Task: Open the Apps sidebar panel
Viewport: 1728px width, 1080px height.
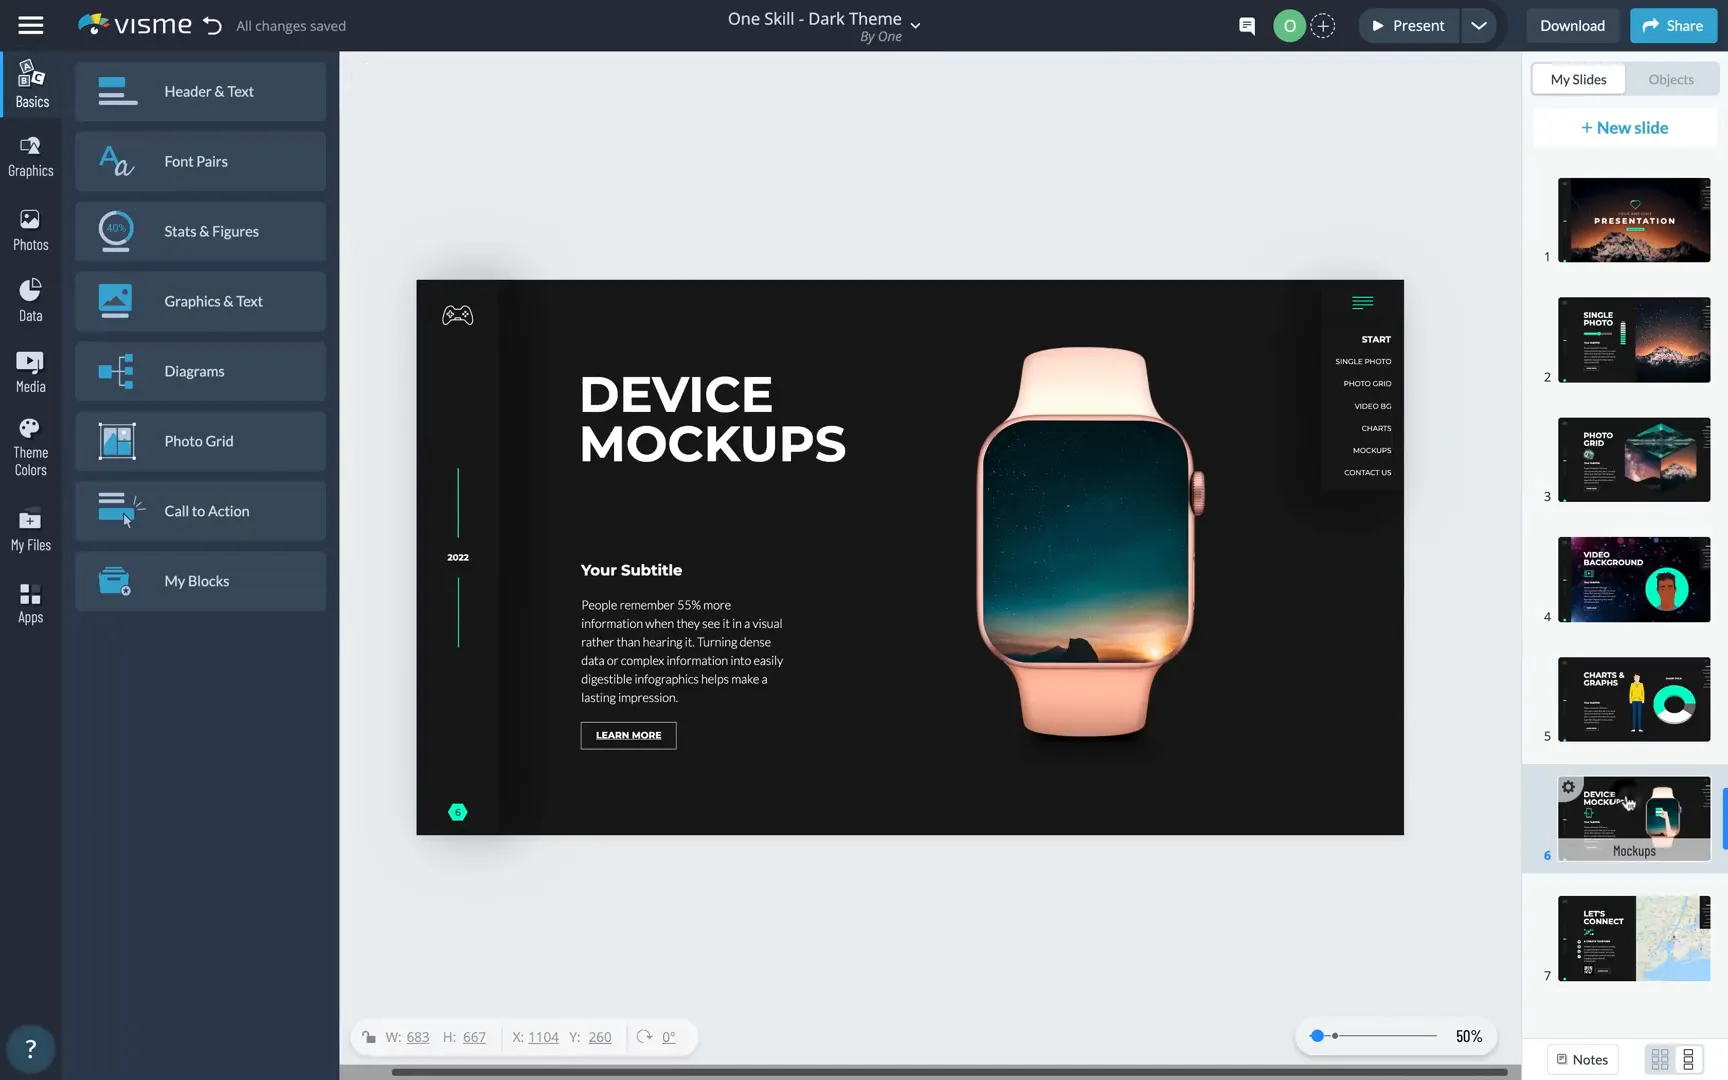Action: pyautogui.click(x=30, y=603)
